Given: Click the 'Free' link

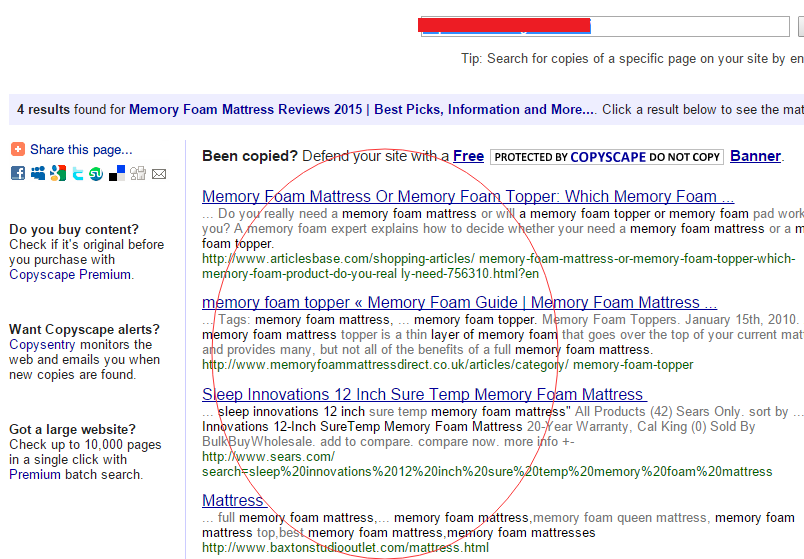Looking at the screenshot, I should 468,156.
